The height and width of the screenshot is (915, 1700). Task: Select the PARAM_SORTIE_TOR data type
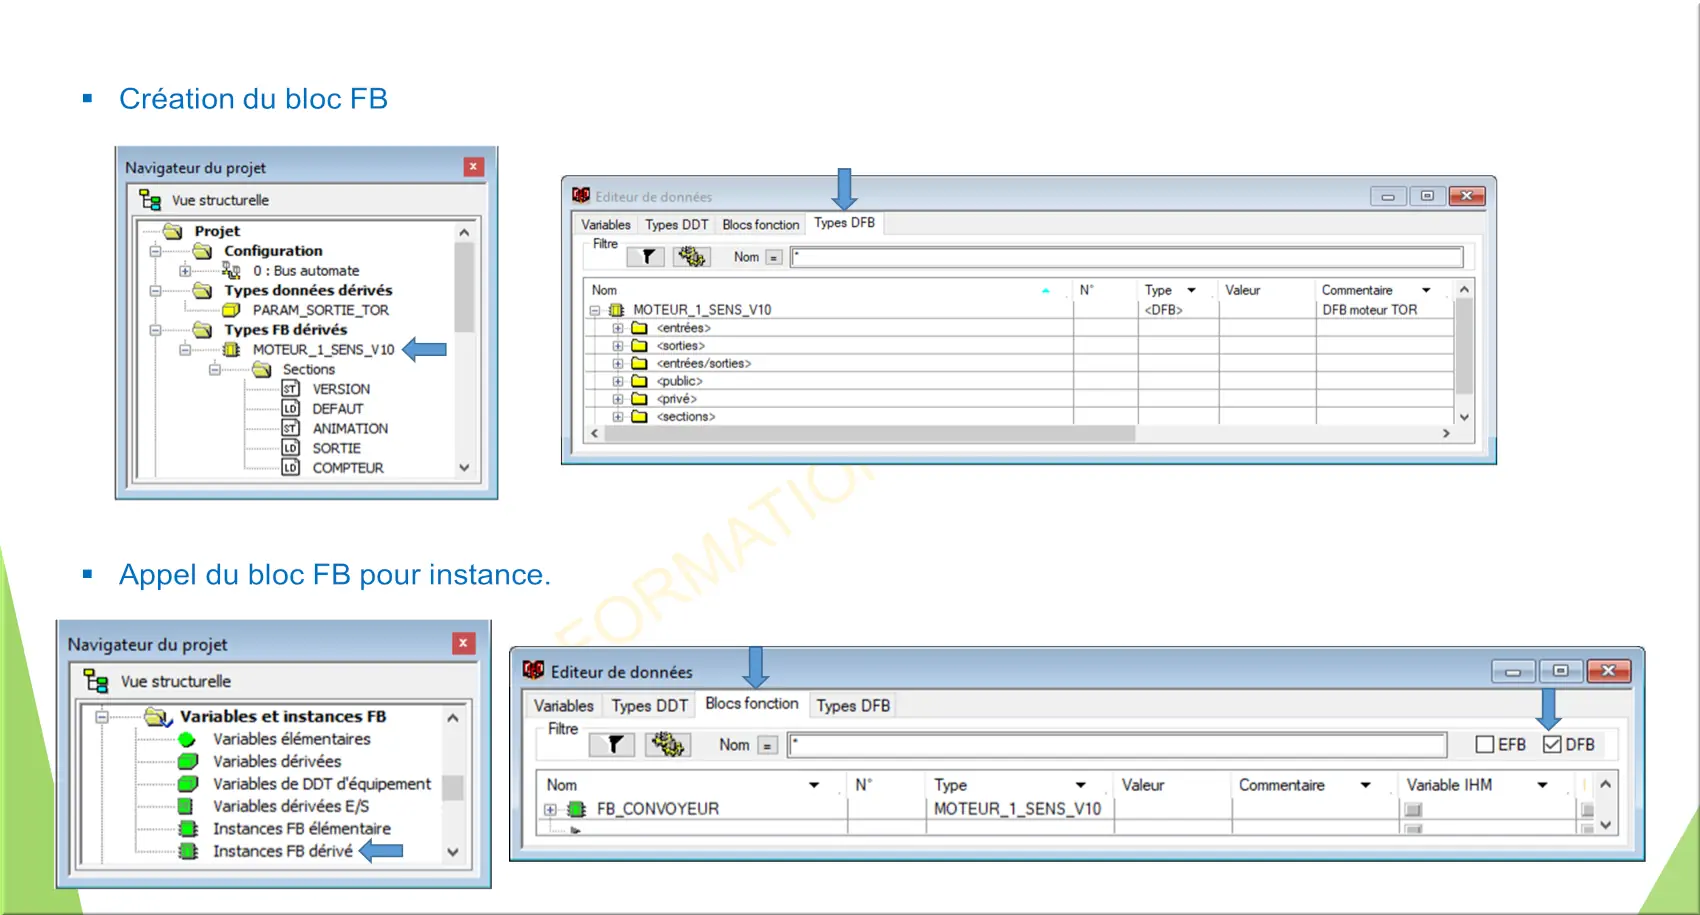click(x=320, y=310)
